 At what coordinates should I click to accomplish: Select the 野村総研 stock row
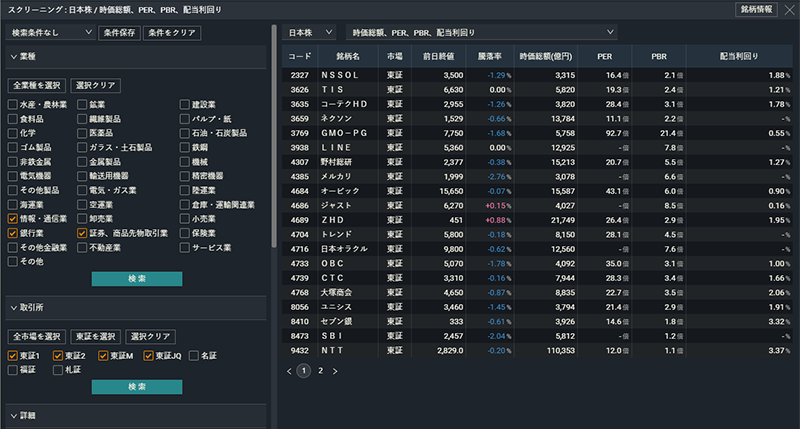537,162
